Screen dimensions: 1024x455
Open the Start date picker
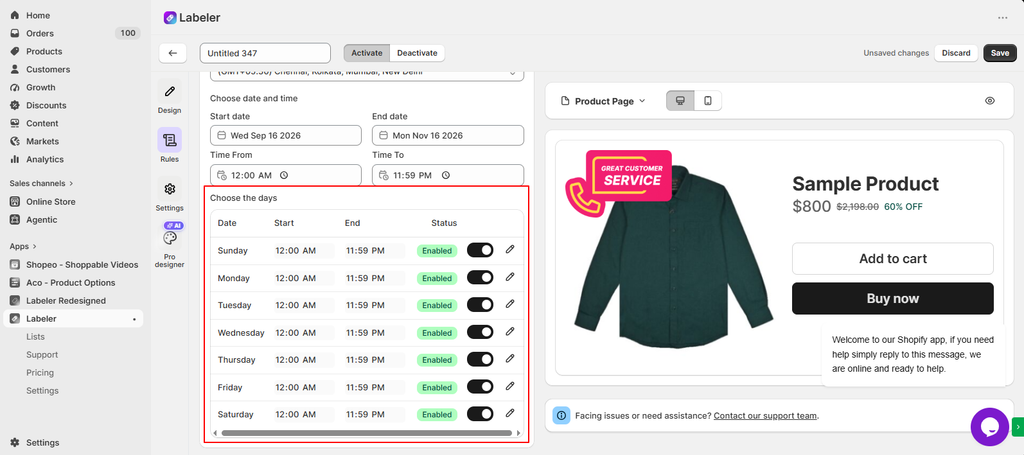coord(285,136)
